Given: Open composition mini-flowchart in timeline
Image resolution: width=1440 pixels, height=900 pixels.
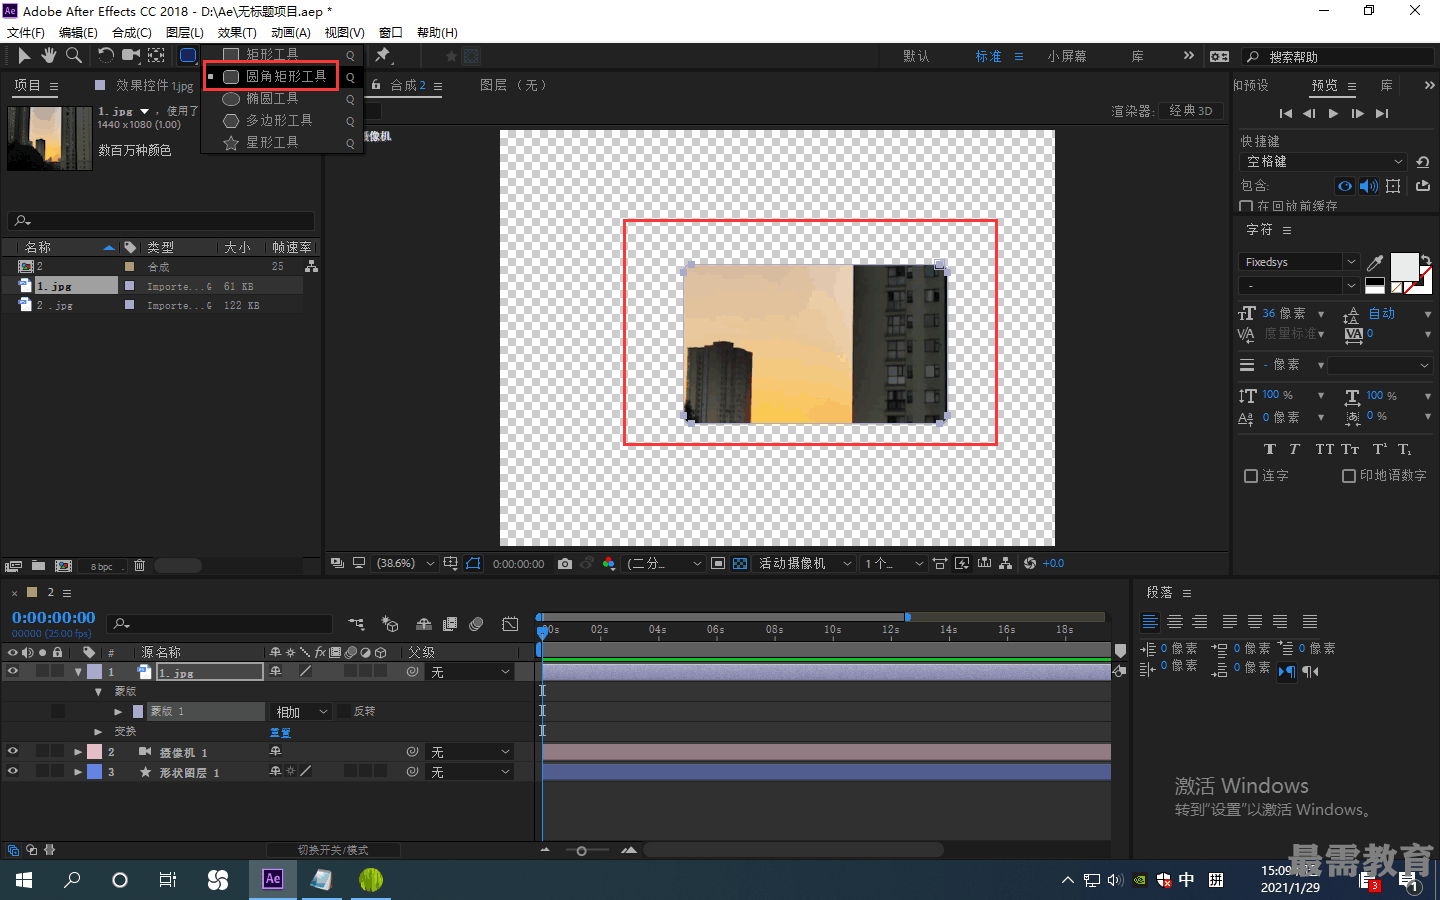Looking at the screenshot, I should coord(356,624).
